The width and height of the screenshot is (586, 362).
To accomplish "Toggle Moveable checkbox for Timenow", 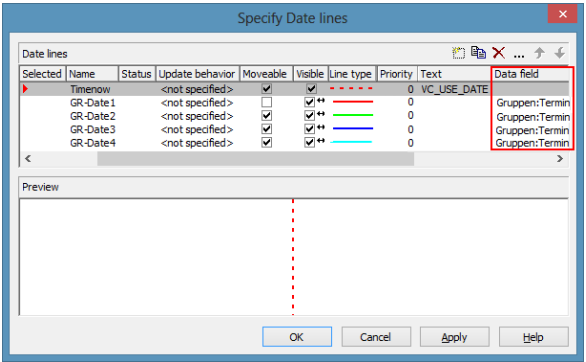I will [x=266, y=89].
